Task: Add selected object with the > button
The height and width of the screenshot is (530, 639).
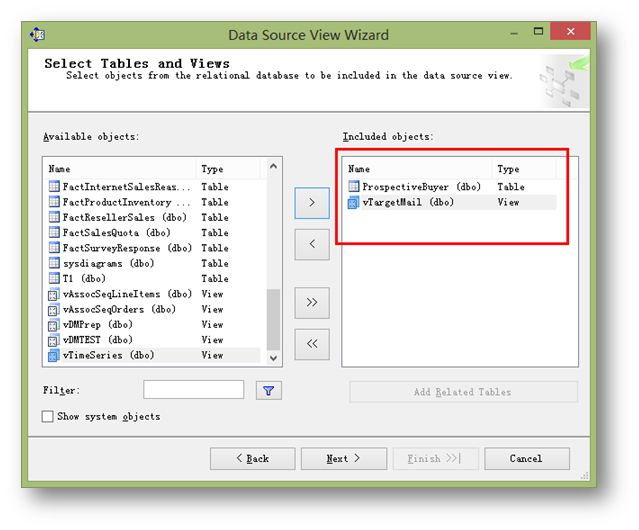Action: (x=312, y=203)
